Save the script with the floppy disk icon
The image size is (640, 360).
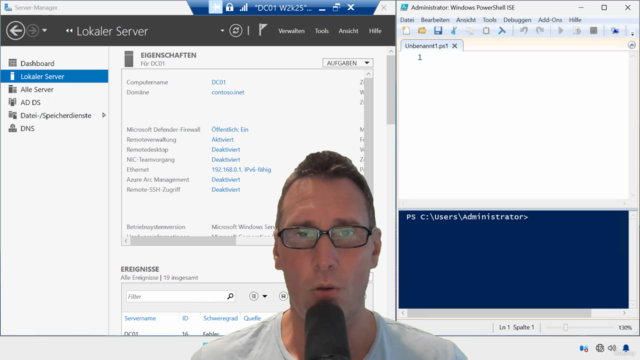(438, 31)
